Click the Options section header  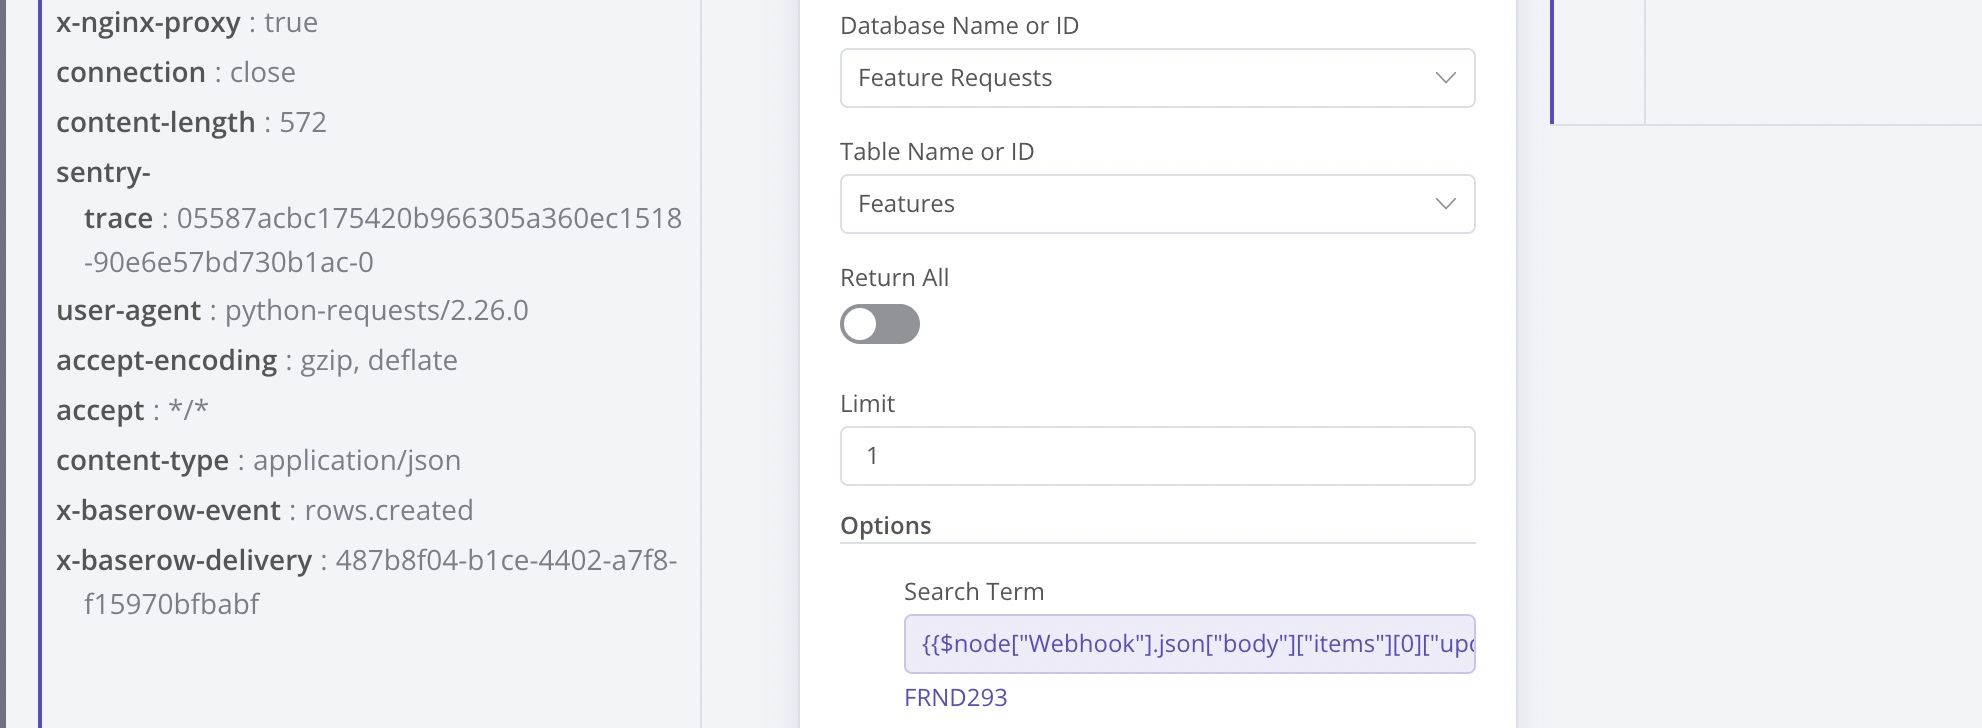(x=885, y=526)
